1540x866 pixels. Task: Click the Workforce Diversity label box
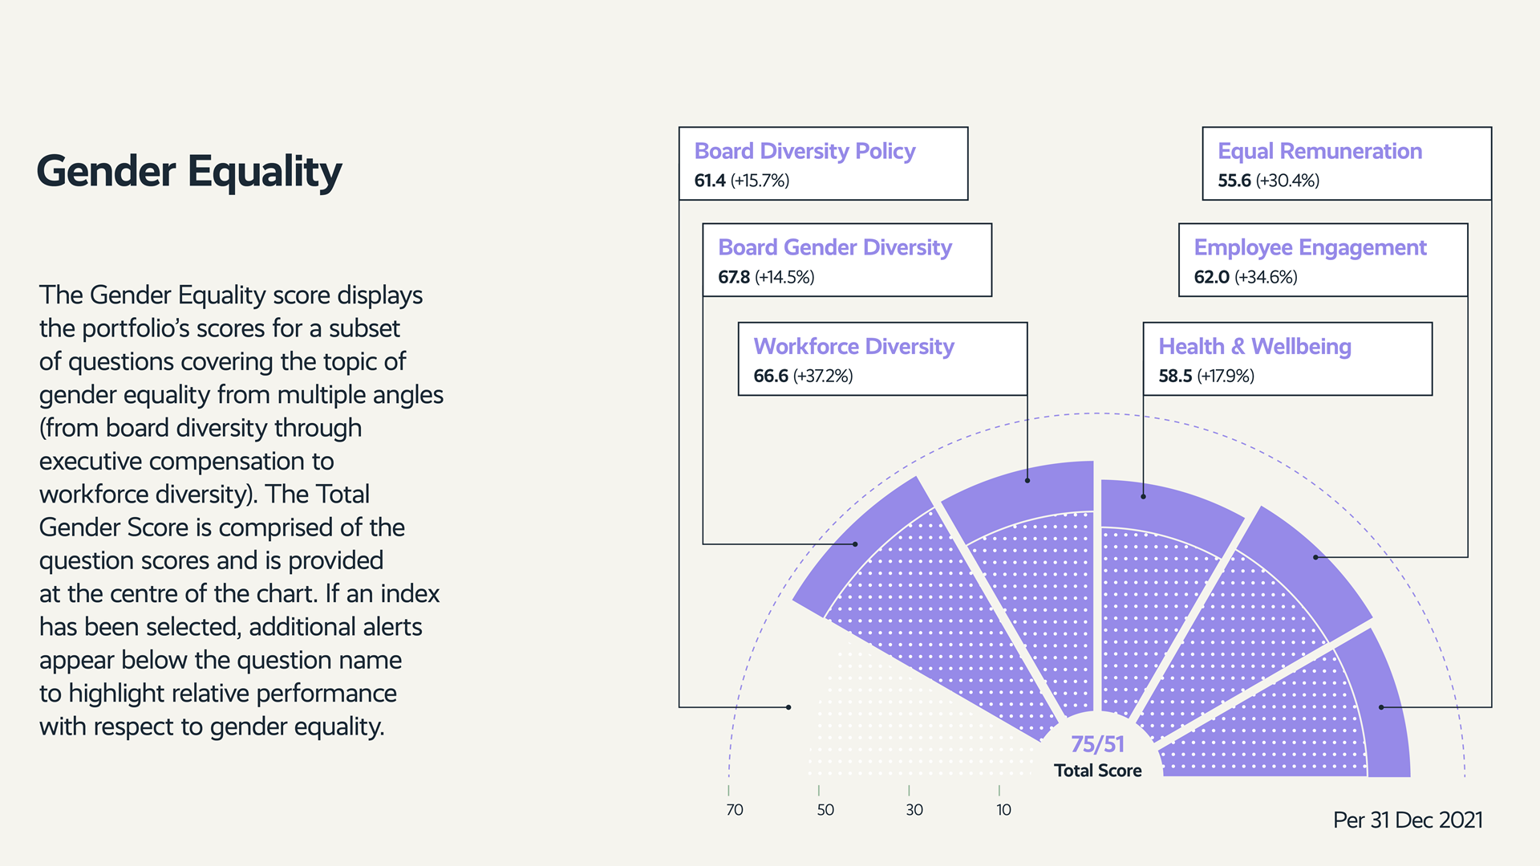point(882,359)
